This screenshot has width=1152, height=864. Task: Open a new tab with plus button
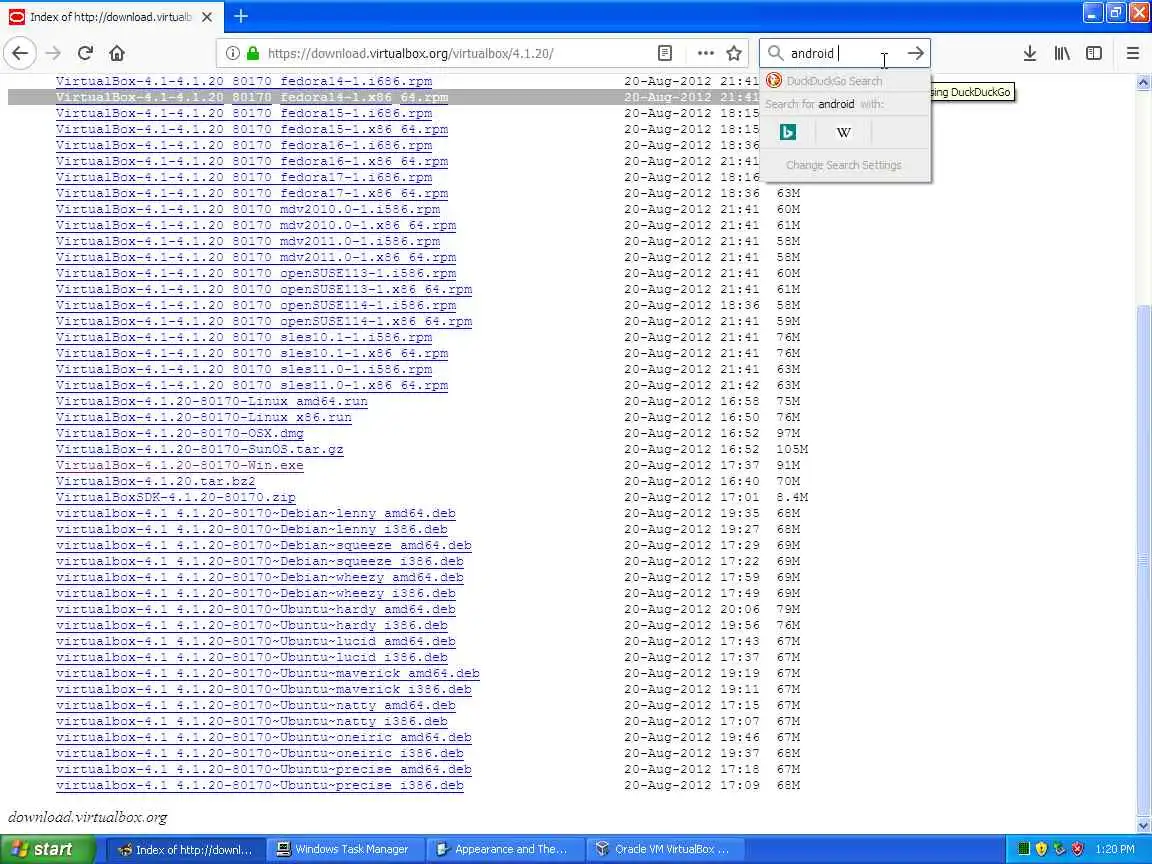pyautogui.click(x=241, y=15)
